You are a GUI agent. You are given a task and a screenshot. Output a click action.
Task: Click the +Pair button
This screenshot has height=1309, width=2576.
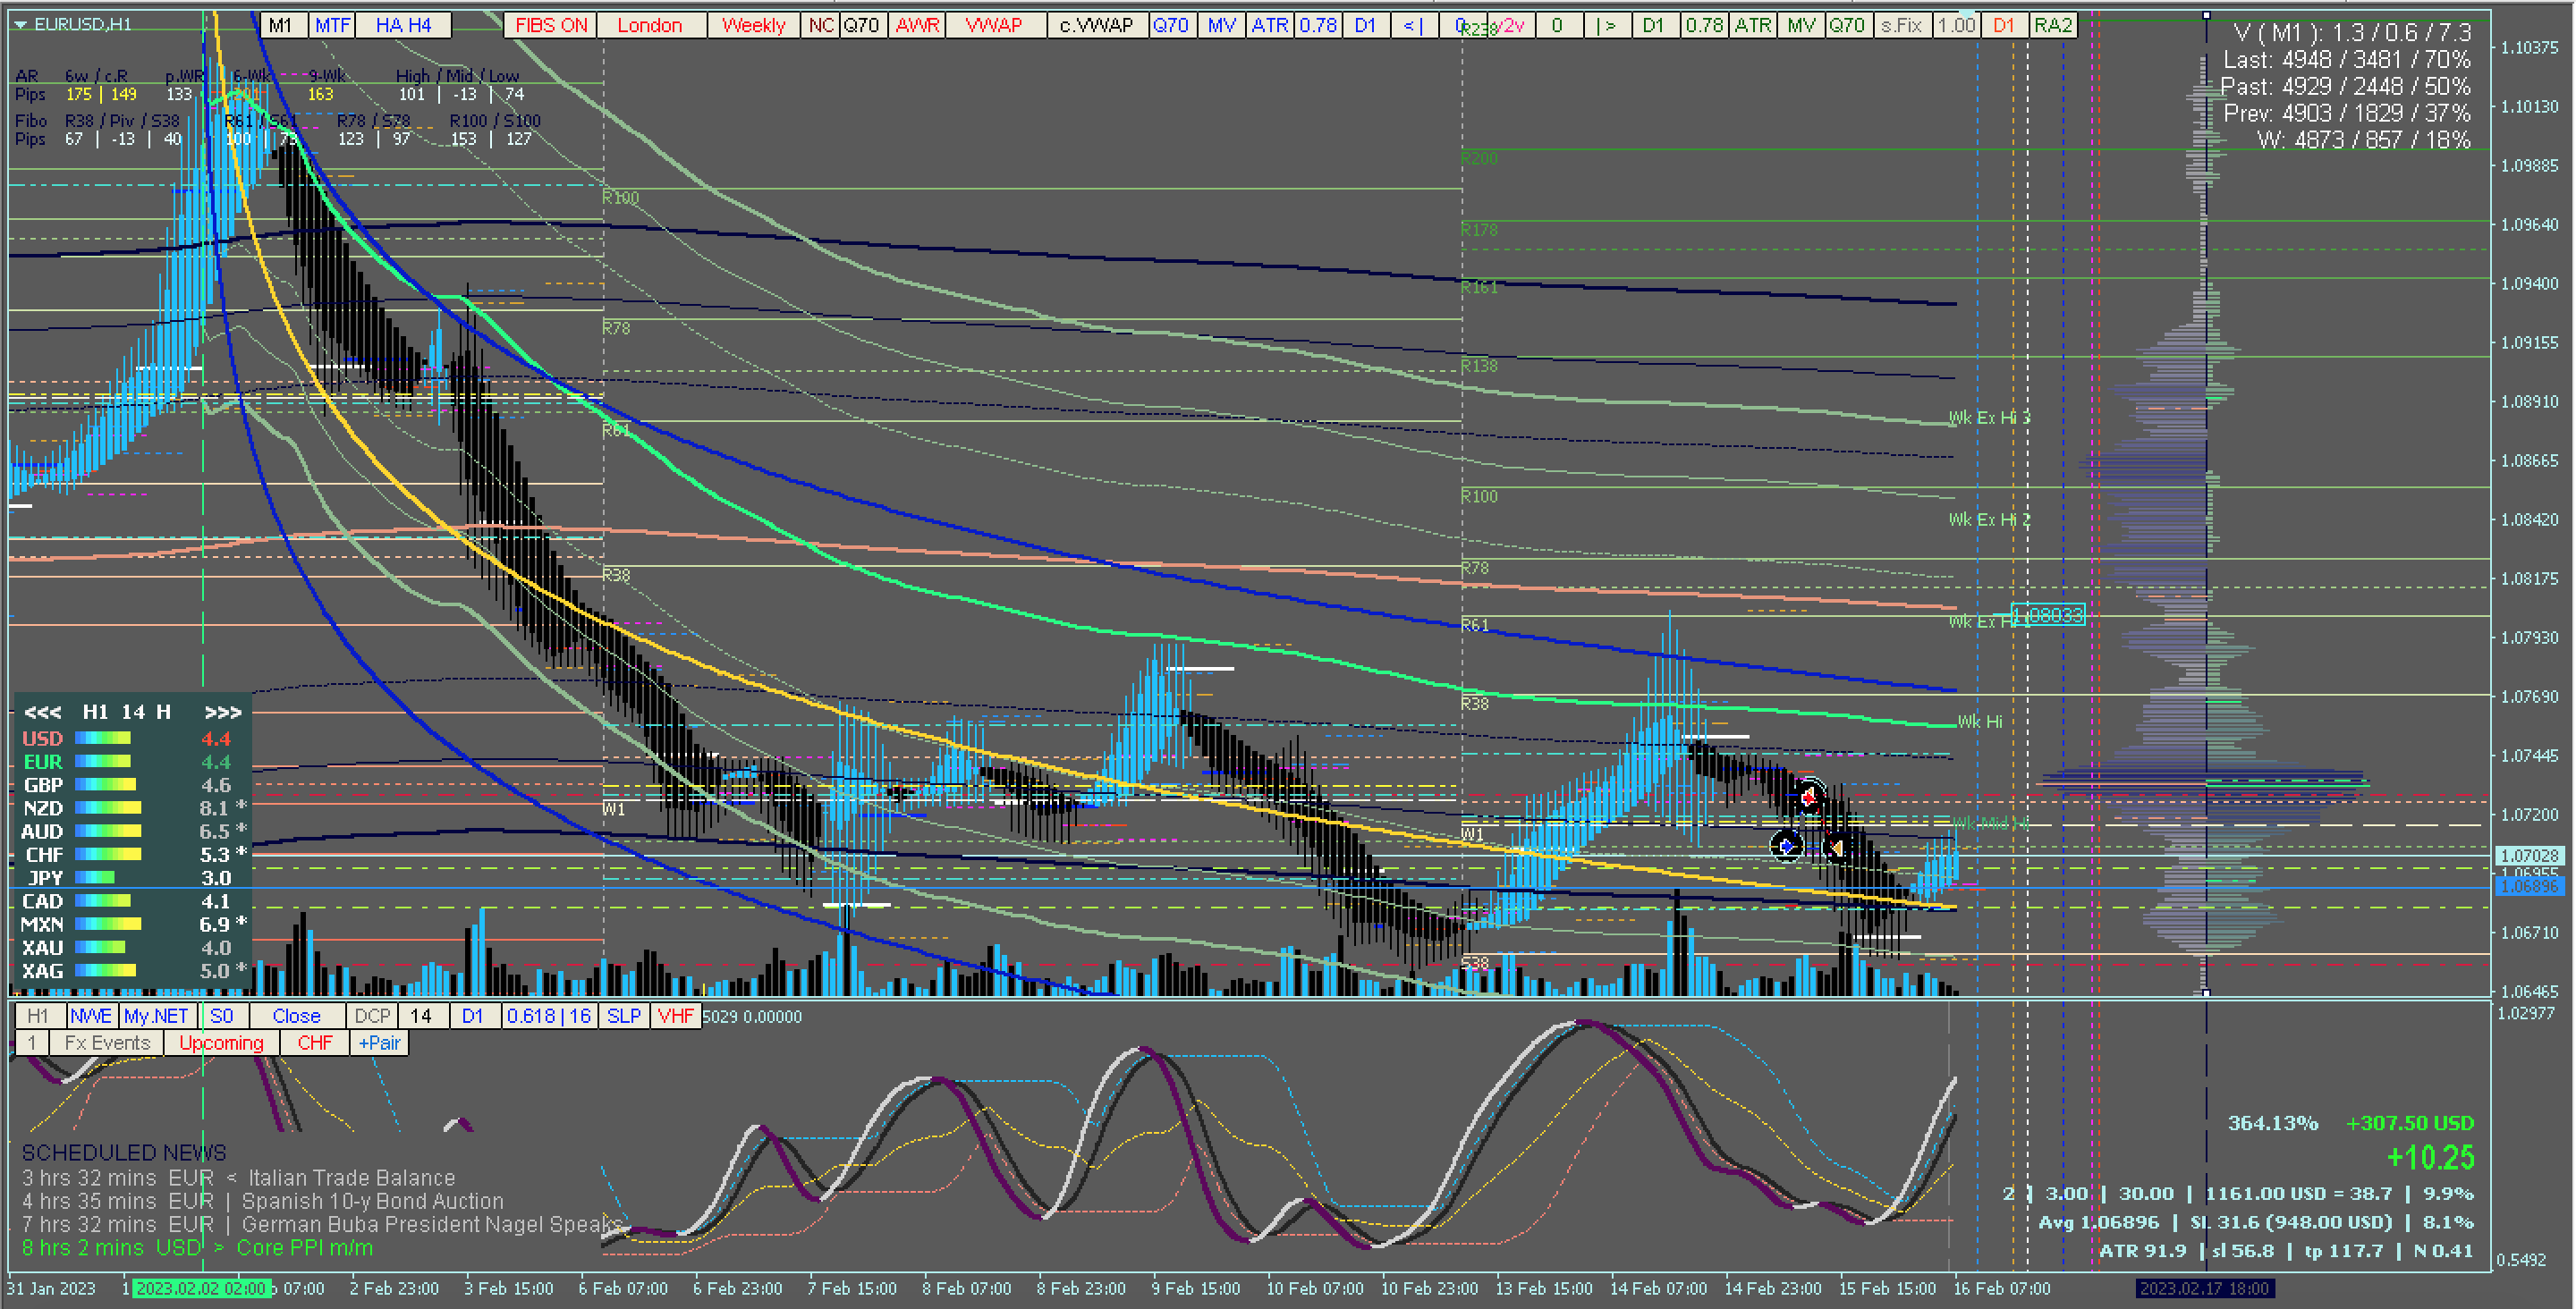pos(379,1043)
